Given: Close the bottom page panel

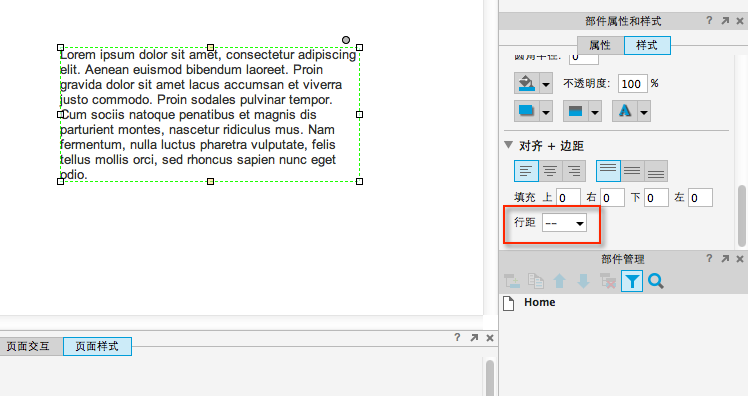Looking at the screenshot, I should pos(489,337).
